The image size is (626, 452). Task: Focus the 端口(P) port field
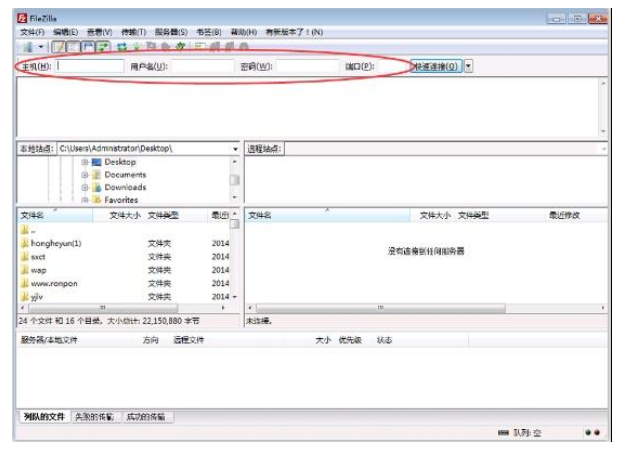[x=394, y=66]
